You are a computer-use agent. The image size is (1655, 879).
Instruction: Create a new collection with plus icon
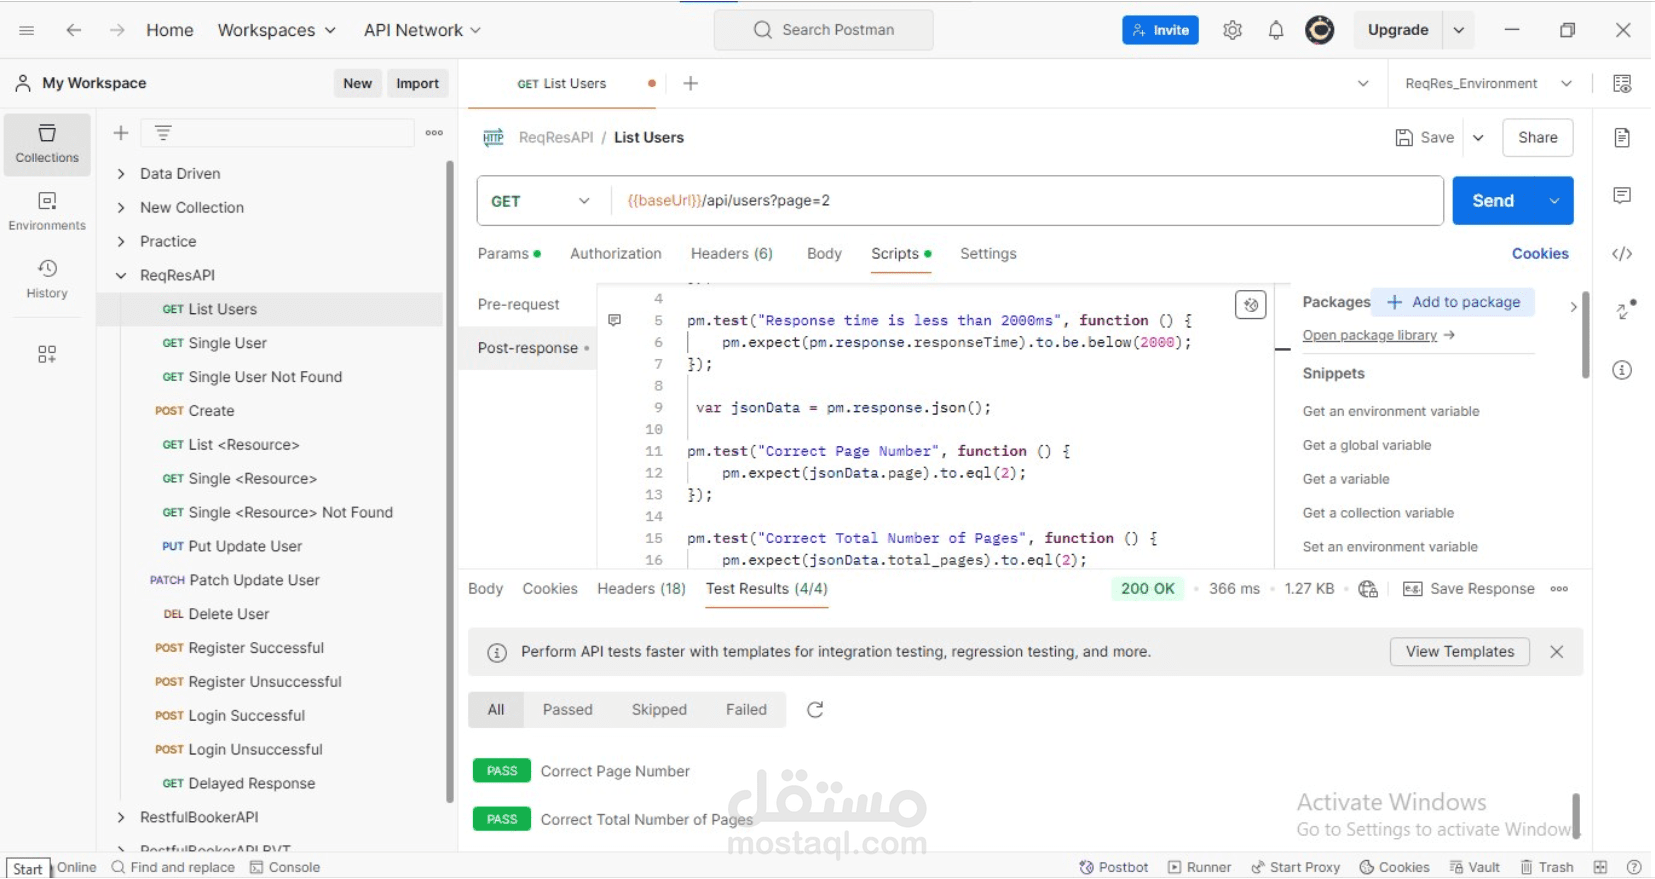(121, 133)
